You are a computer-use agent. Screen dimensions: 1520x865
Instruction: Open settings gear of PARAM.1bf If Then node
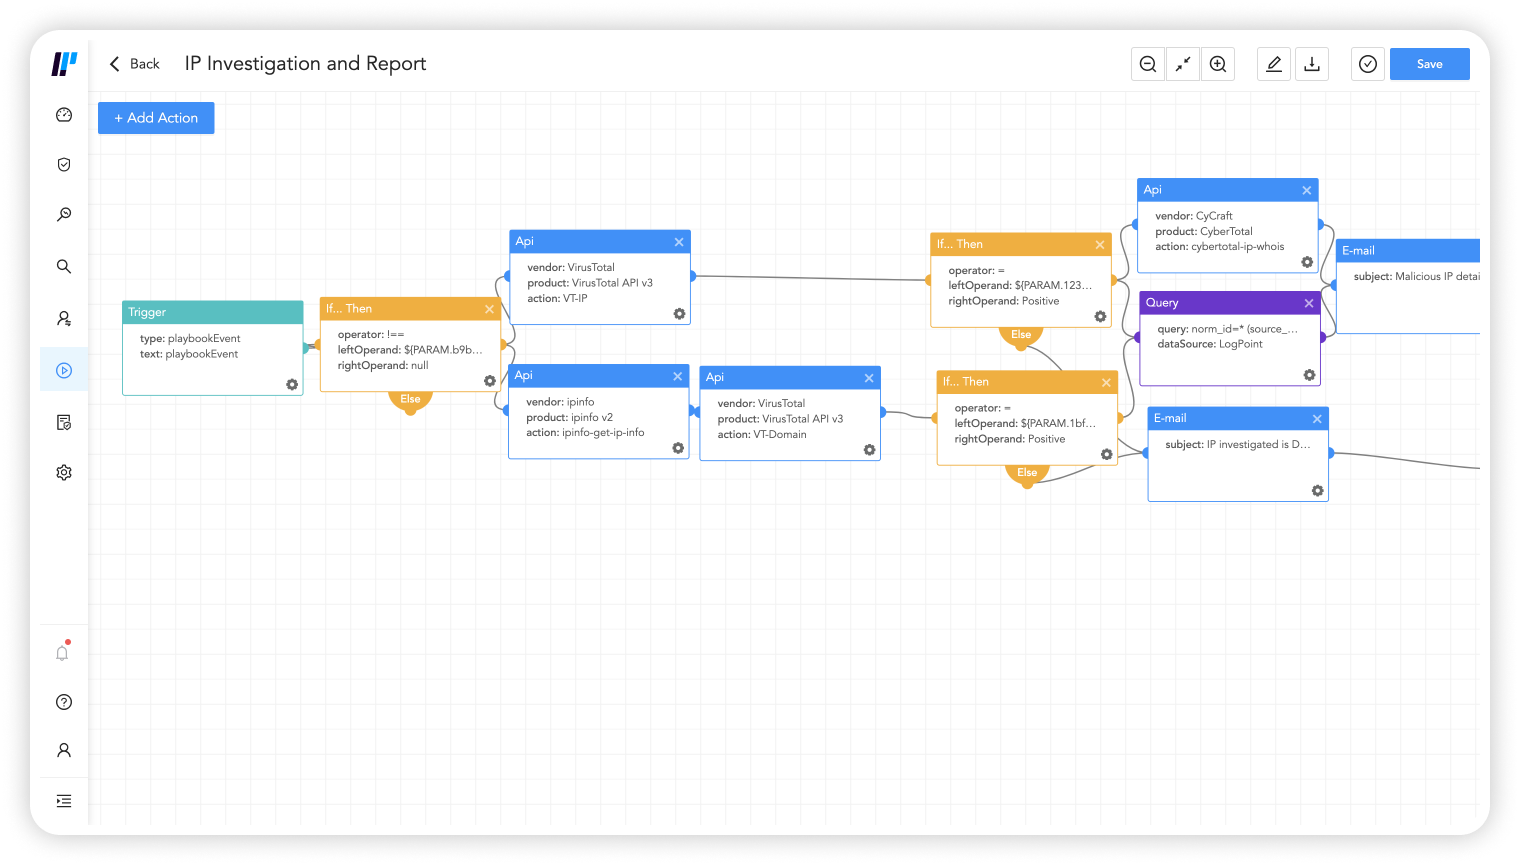(x=1106, y=455)
